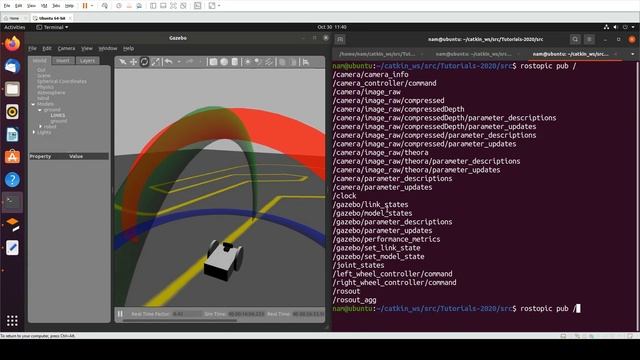Expand the Lights tree node
The height and width of the screenshot is (360, 640).
coord(33,132)
